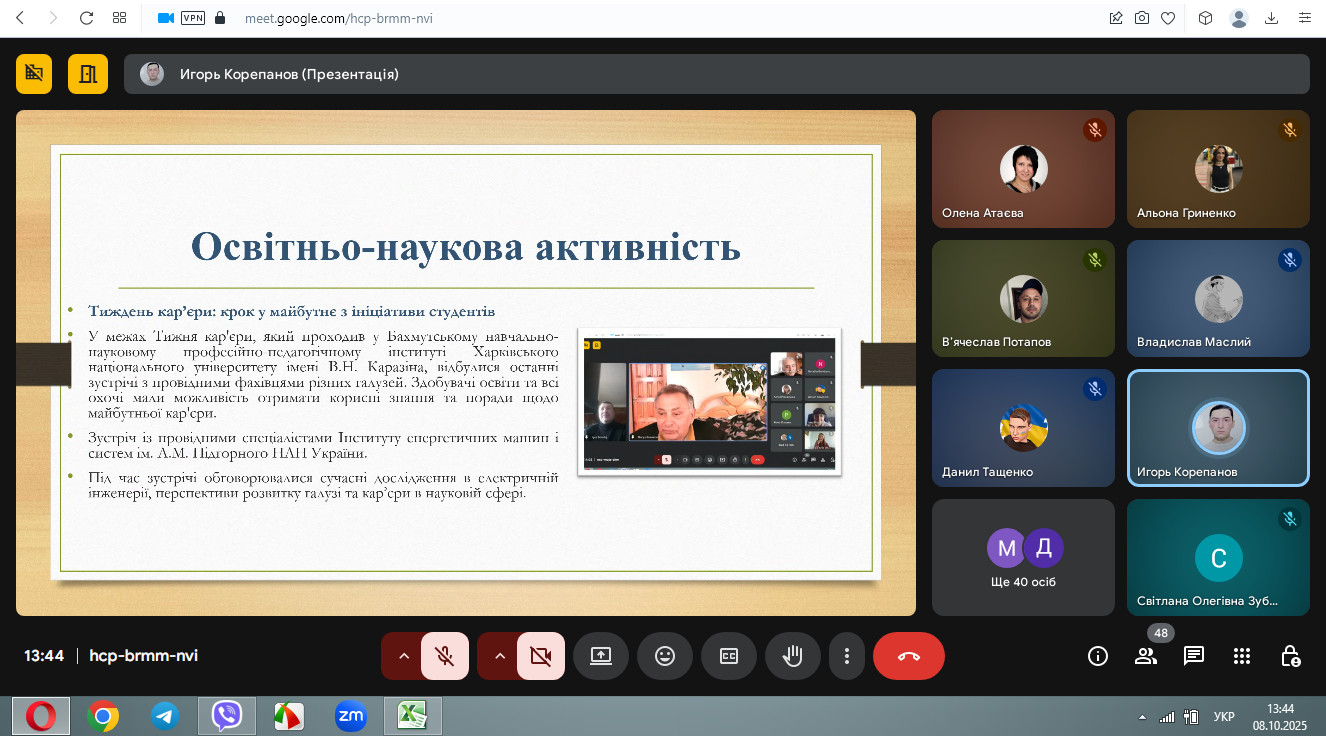Toggle the camera on
Image resolution: width=1326 pixels, height=736 pixels.
(x=541, y=656)
